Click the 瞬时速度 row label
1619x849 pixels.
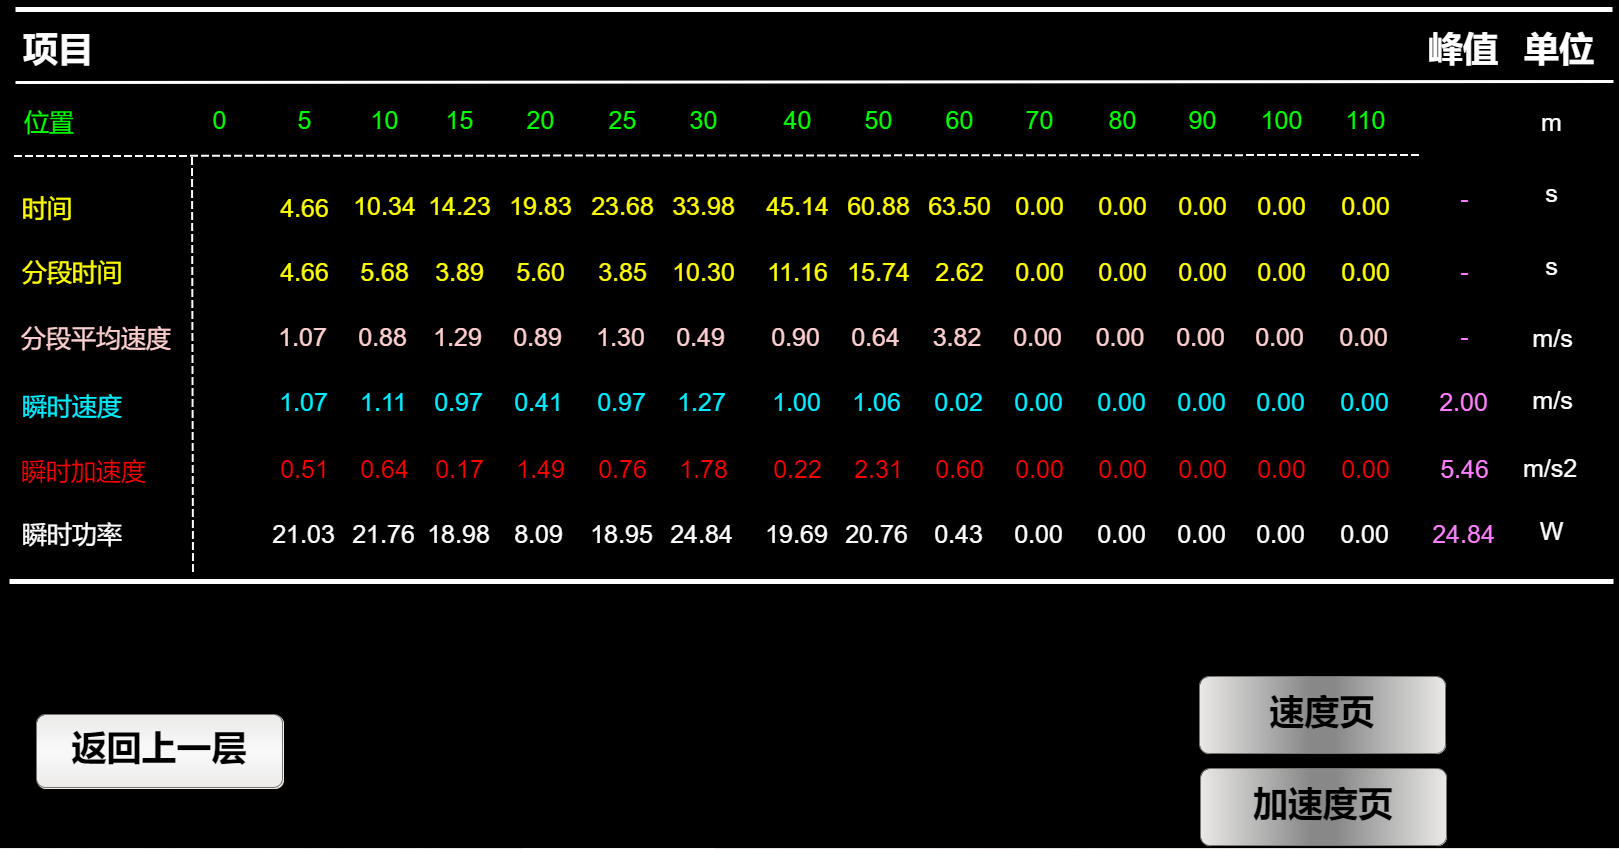click(x=72, y=407)
